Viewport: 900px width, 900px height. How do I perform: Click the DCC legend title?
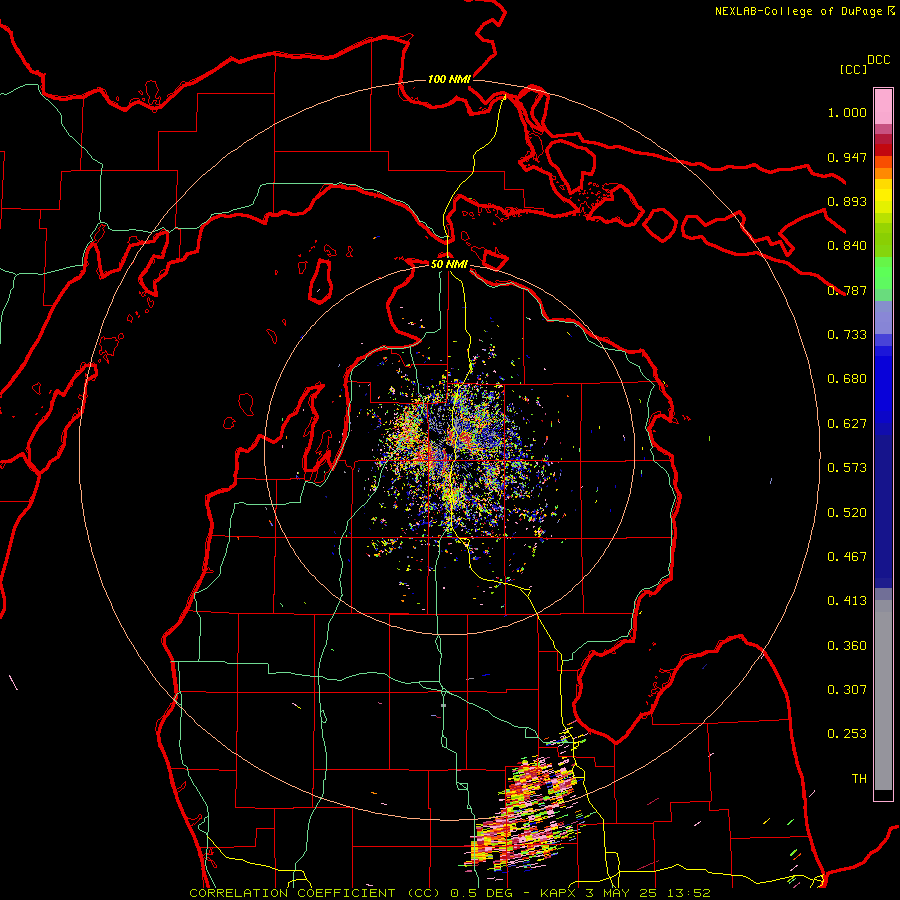pos(879,60)
